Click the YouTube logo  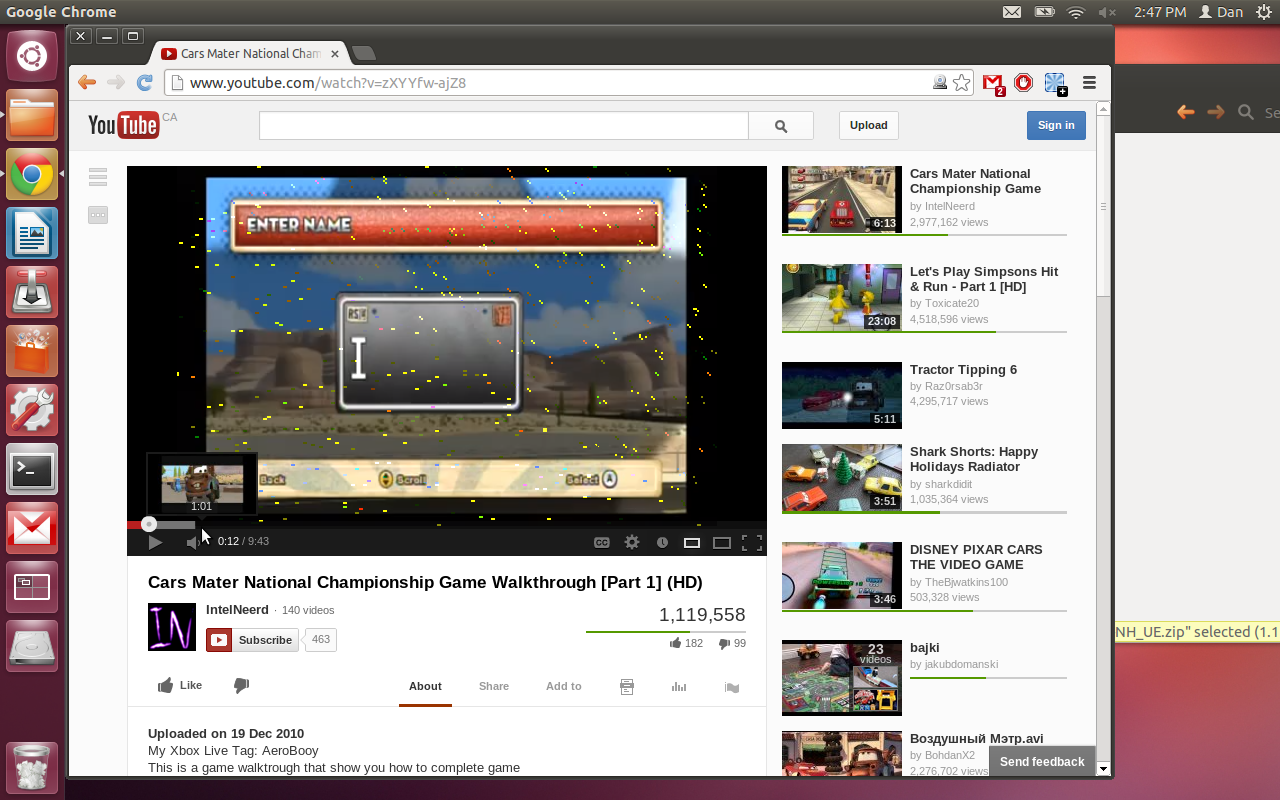pos(123,124)
